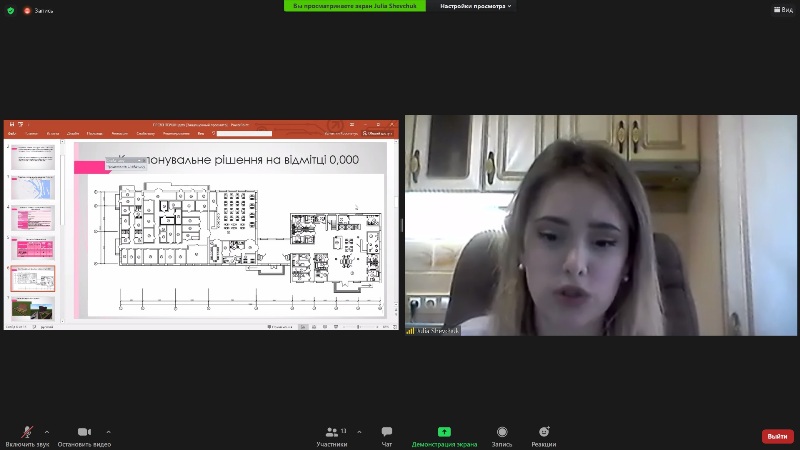This screenshot has width=800, height=450.
Task: Click slide panel scroll up arrow
Action: click(x=63, y=142)
